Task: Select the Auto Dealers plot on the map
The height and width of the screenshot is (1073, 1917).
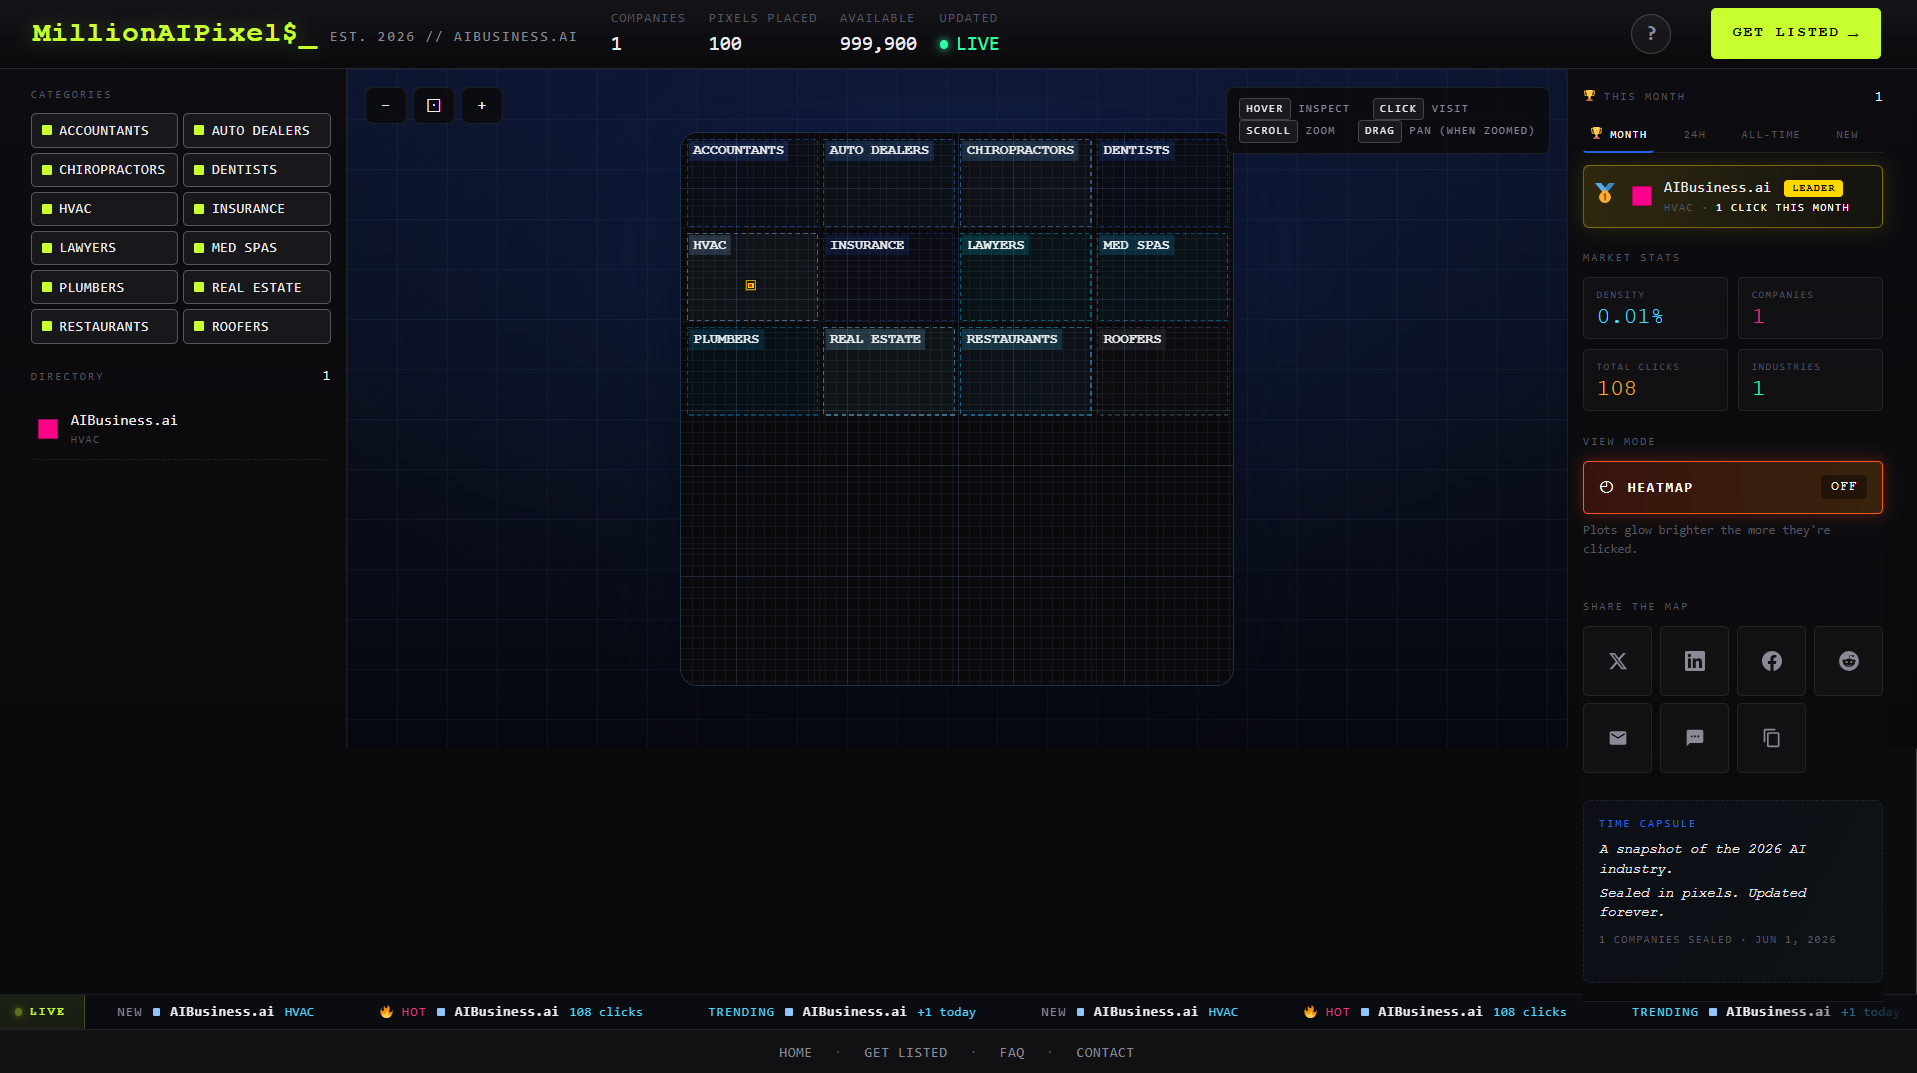Action: pyautogui.click(x=889, y=183)
